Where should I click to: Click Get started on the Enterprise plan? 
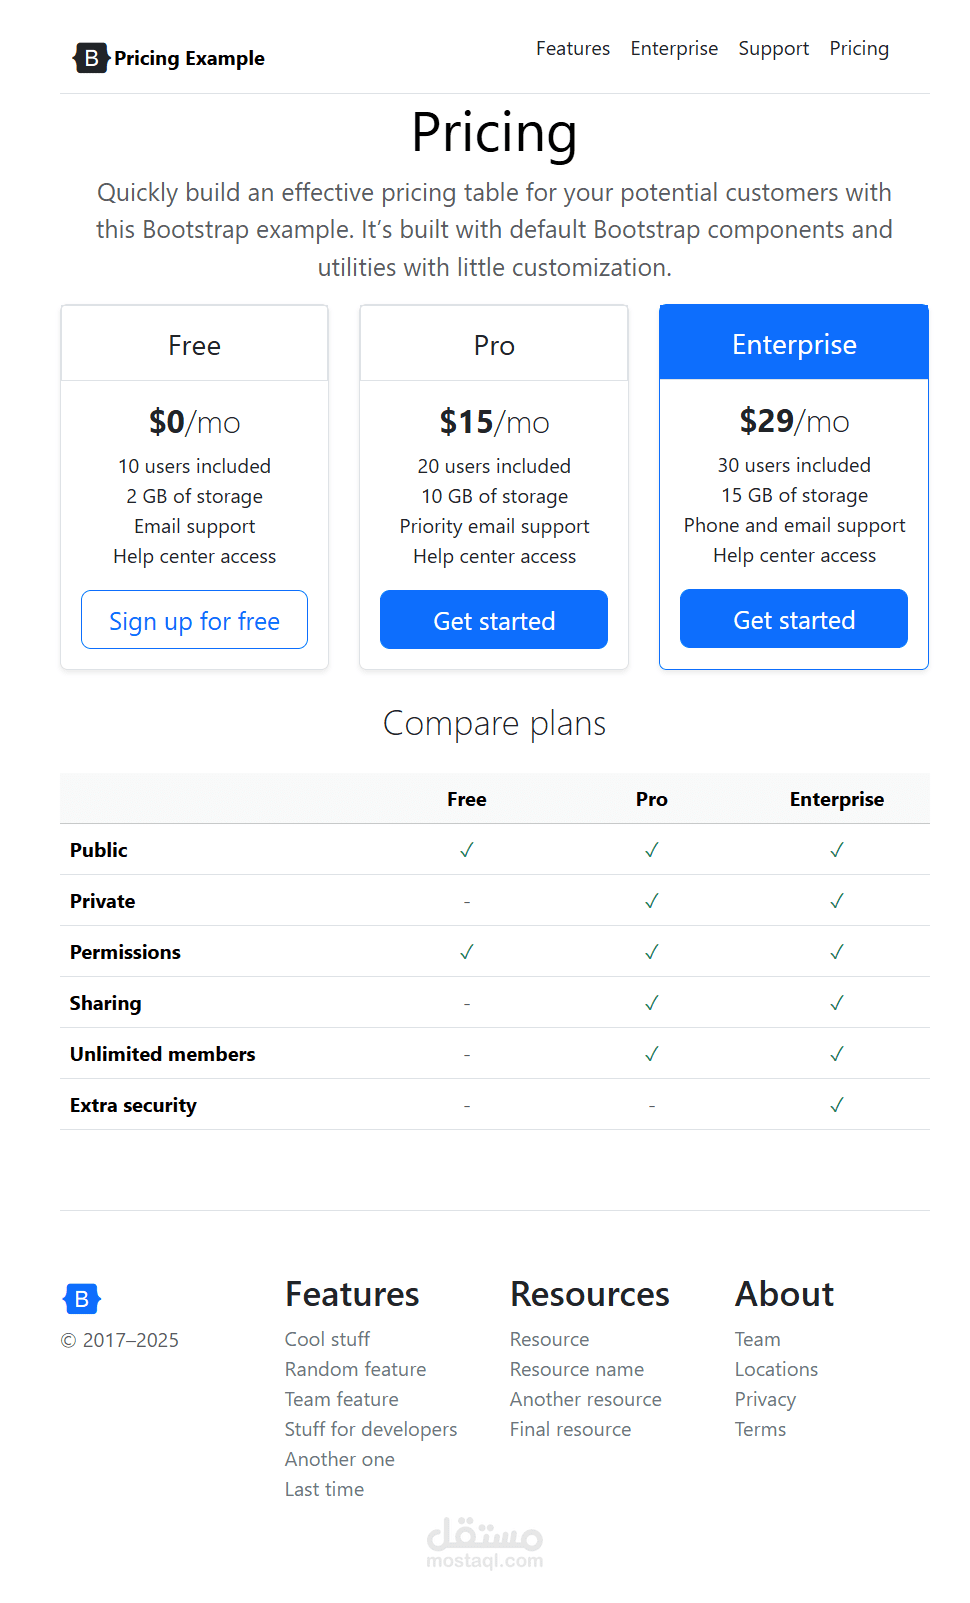click(793, 619)
